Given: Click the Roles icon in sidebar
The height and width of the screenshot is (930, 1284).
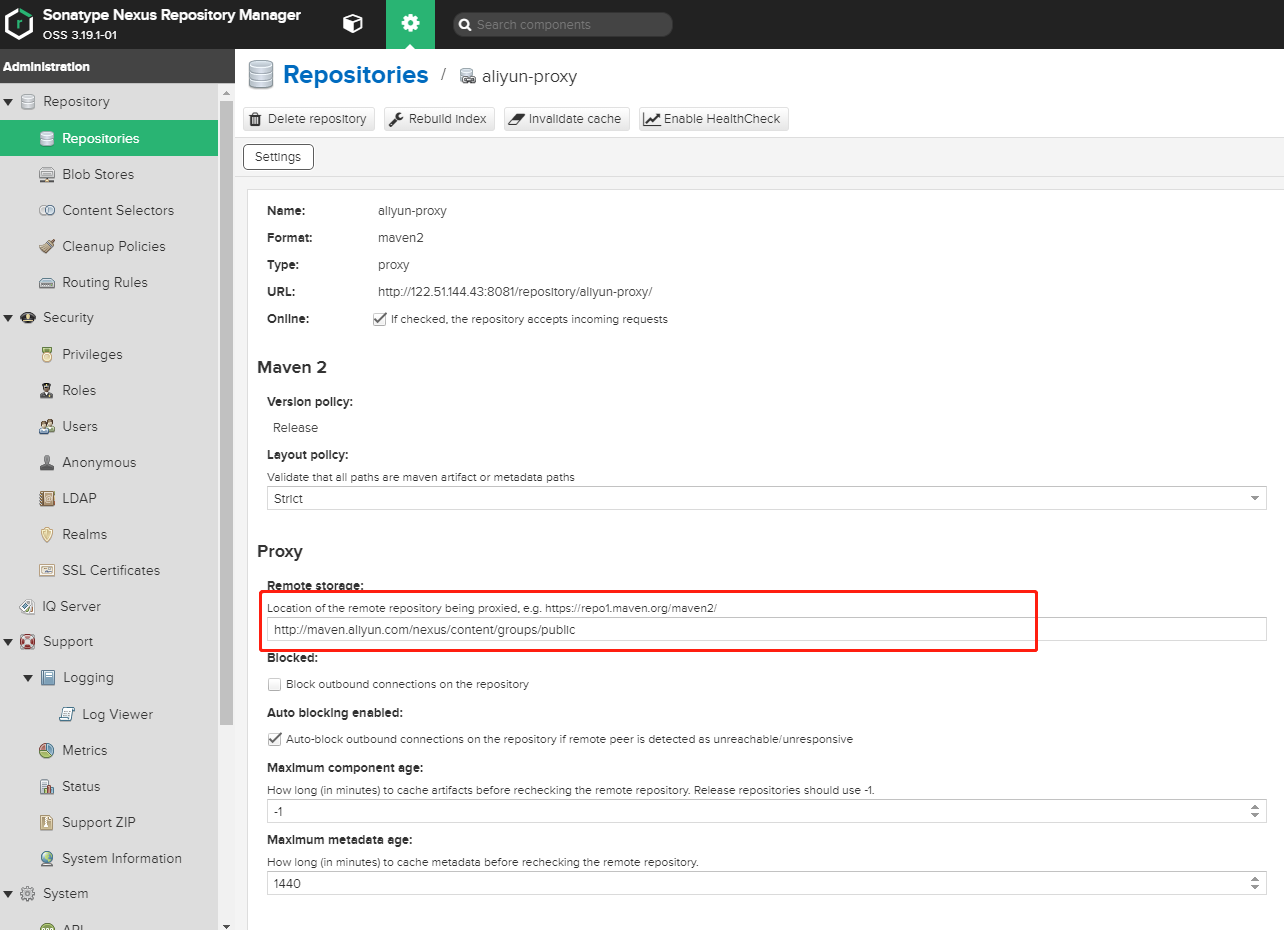Looking at the screenshot, I should point(46,390).
